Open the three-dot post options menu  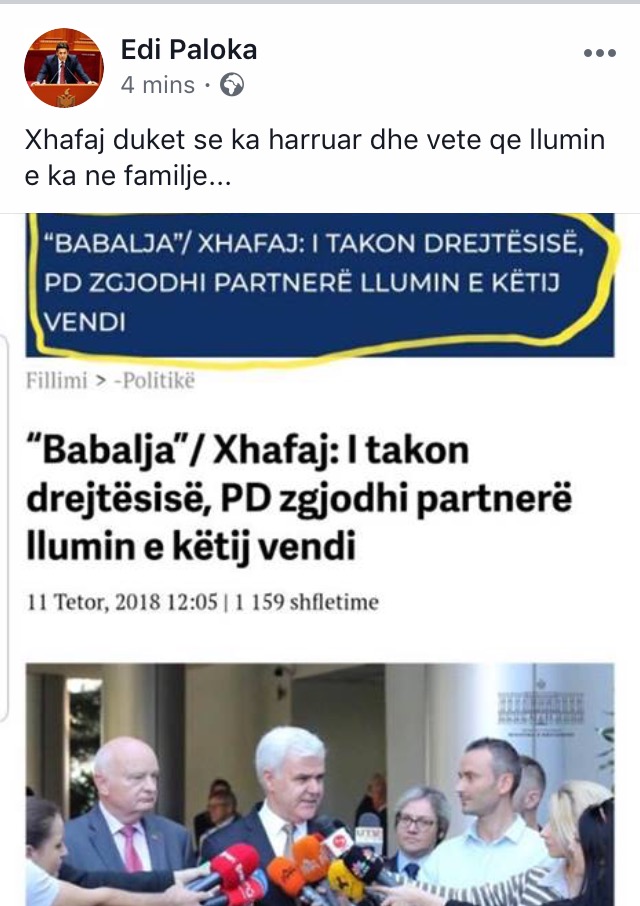coord(600,53)
